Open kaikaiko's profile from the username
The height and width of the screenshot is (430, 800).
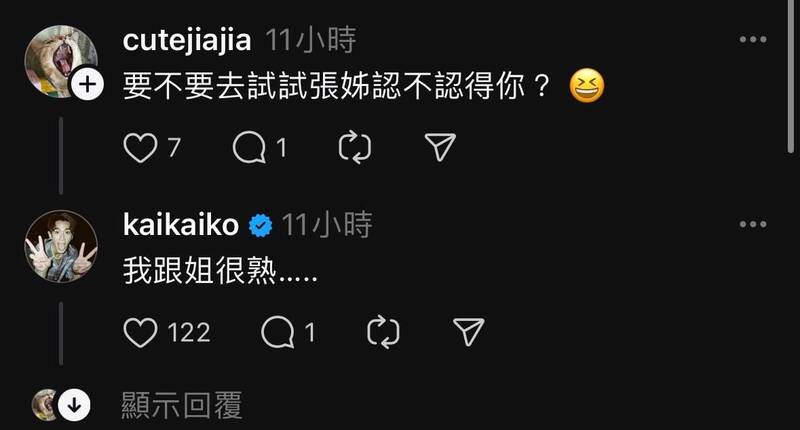click(x=181, y=224)
